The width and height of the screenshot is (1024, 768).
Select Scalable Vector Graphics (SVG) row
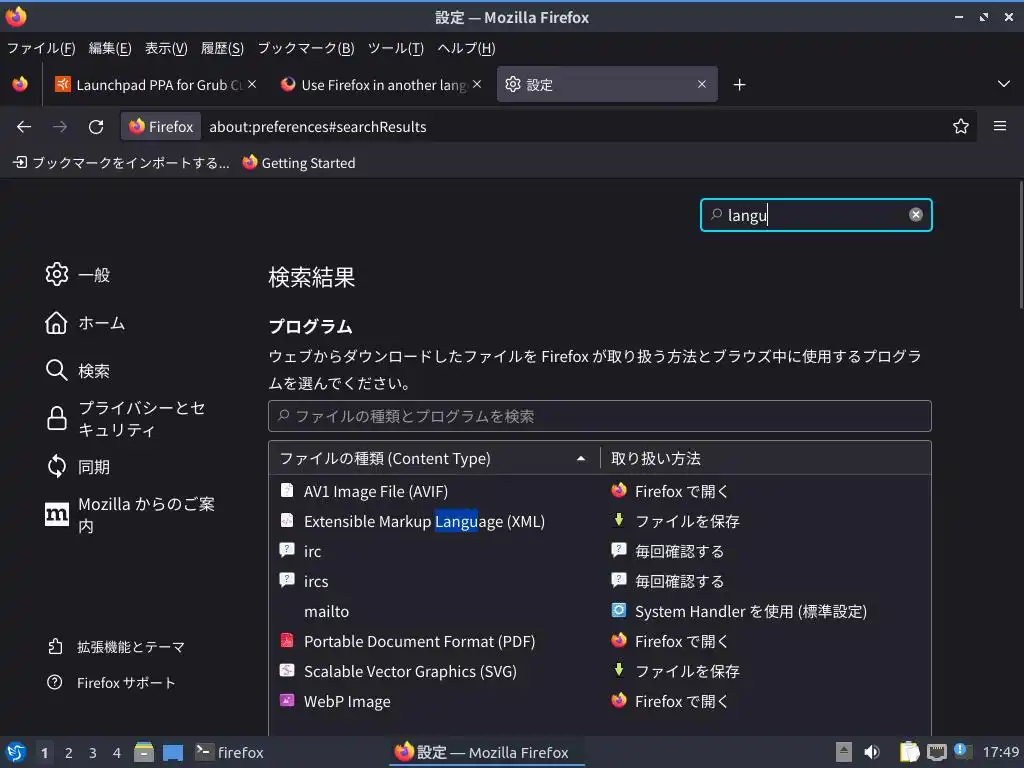[600, 671]
